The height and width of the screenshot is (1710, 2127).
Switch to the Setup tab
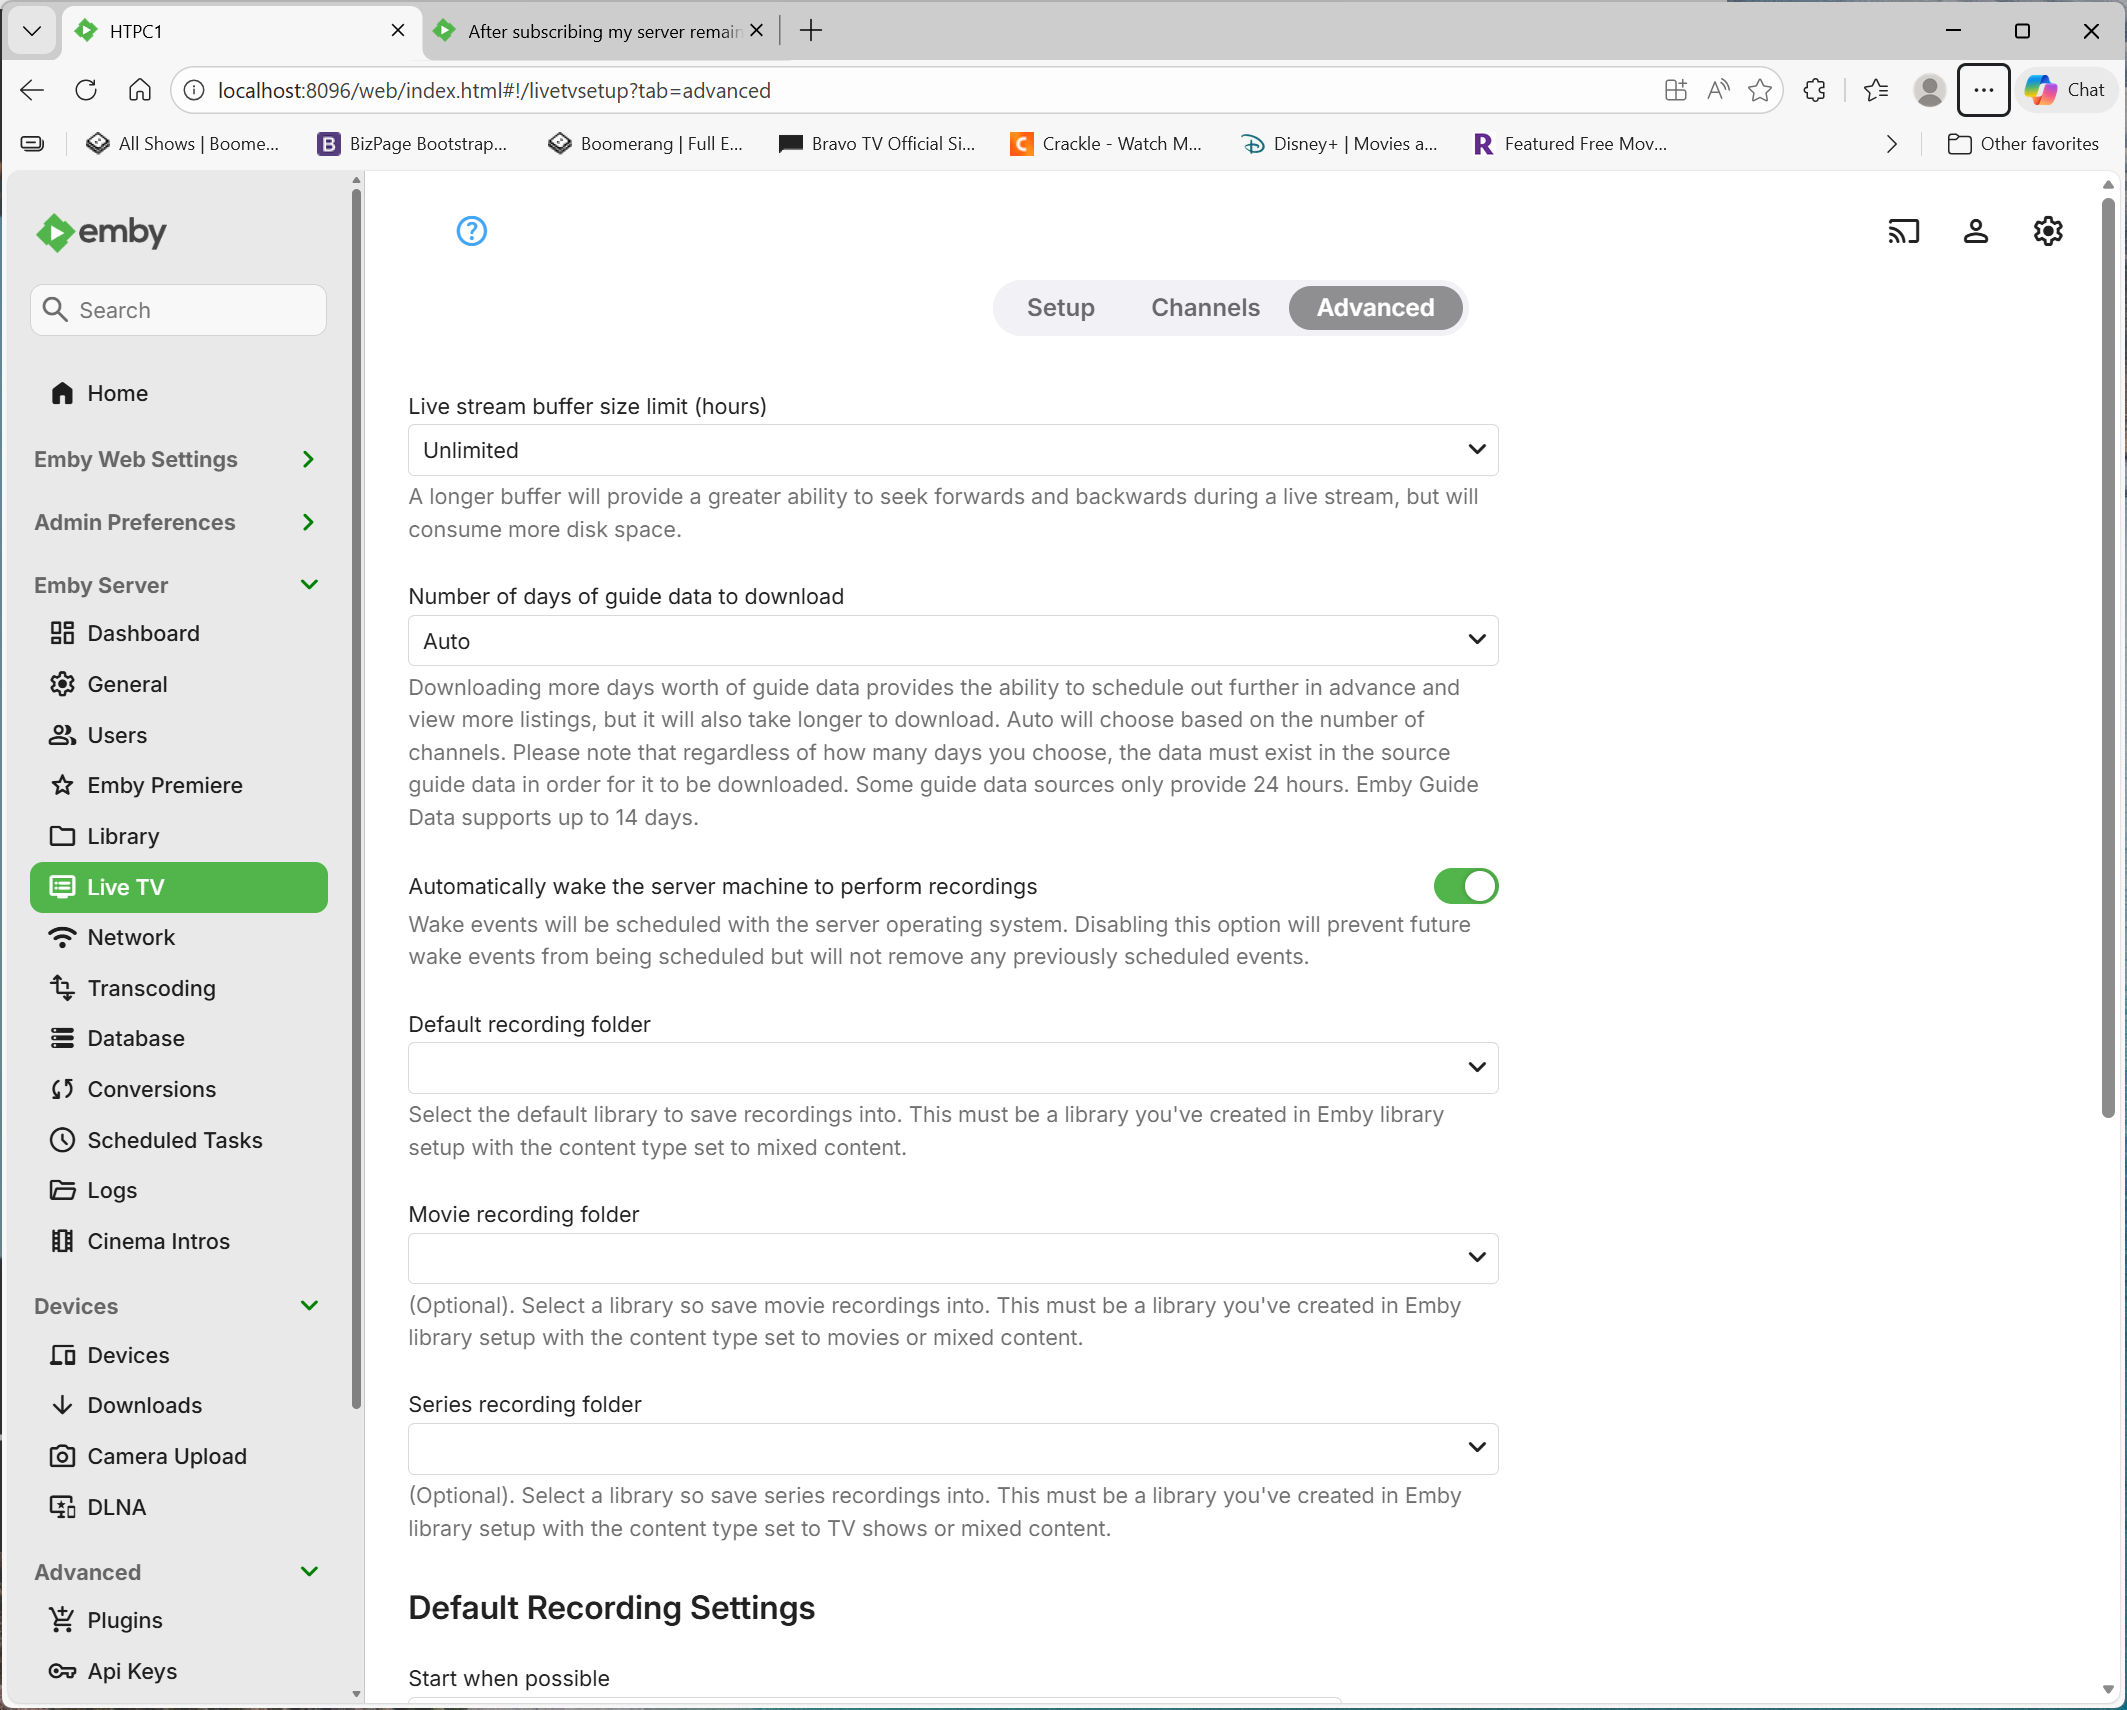pos(1060,307)
